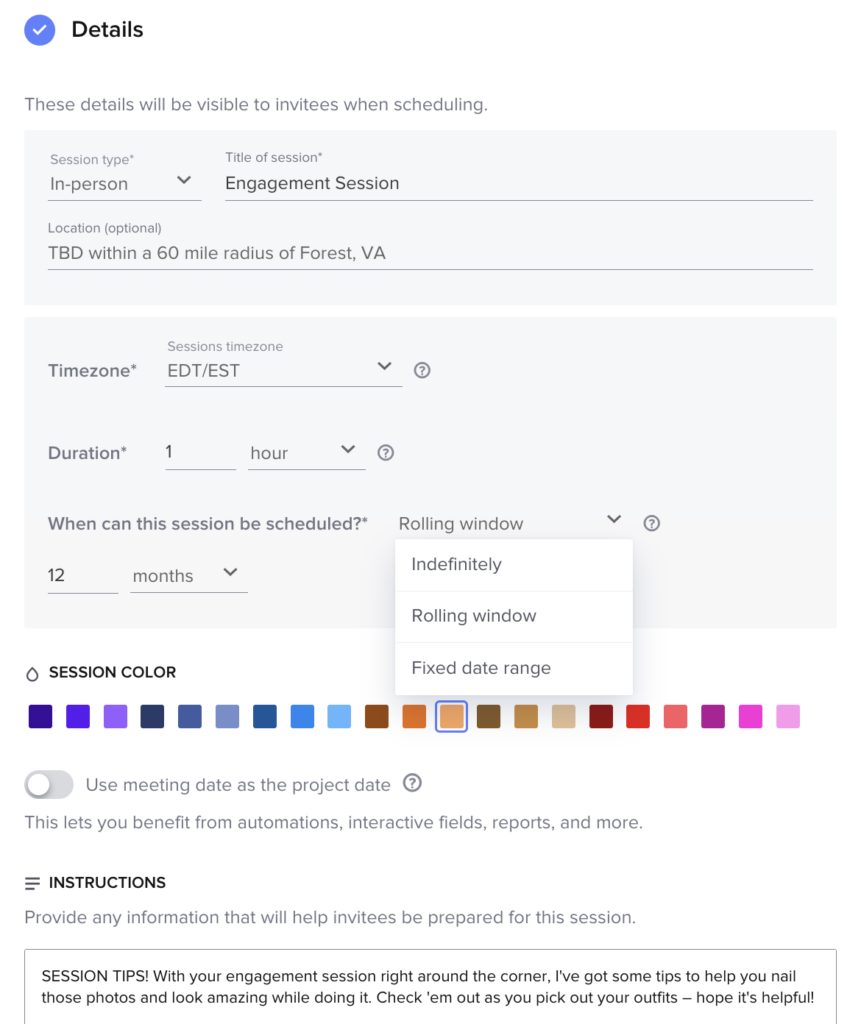This screenshot has height=1024, width=861.
Task: Expand the Sessions timezone EDT/EST dropdown
Action: 283,370
